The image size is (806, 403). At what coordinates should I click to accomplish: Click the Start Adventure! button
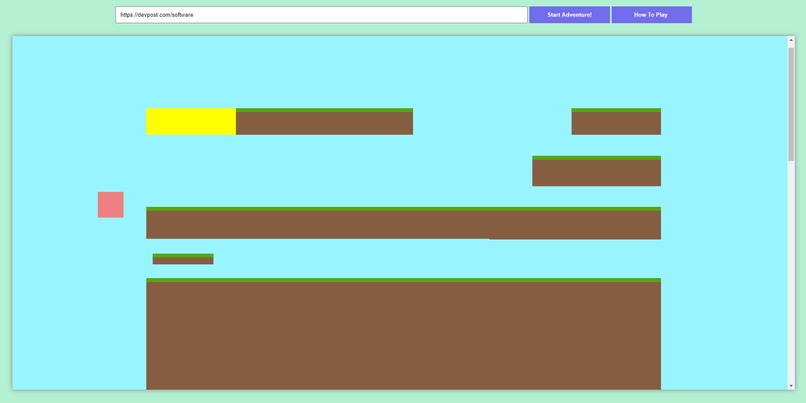click(569, 15)
